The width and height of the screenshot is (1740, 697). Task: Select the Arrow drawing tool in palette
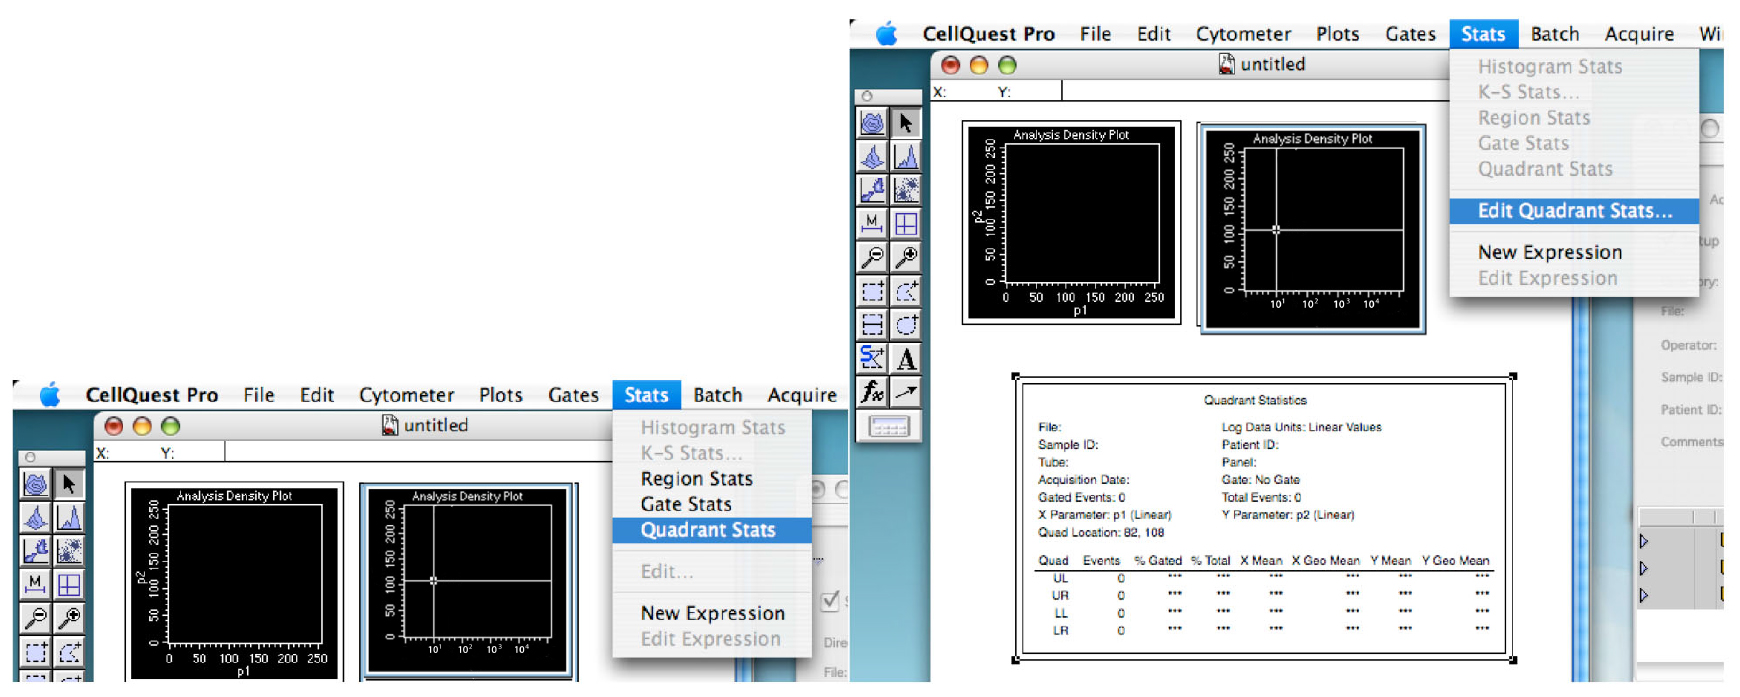tap(905, 392)
